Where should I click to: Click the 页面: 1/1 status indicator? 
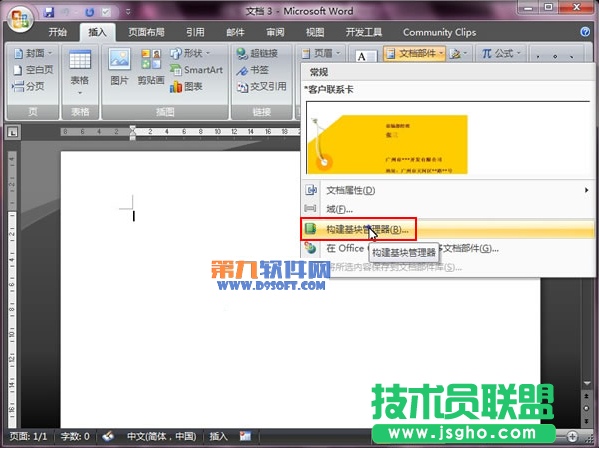point(28,436)
